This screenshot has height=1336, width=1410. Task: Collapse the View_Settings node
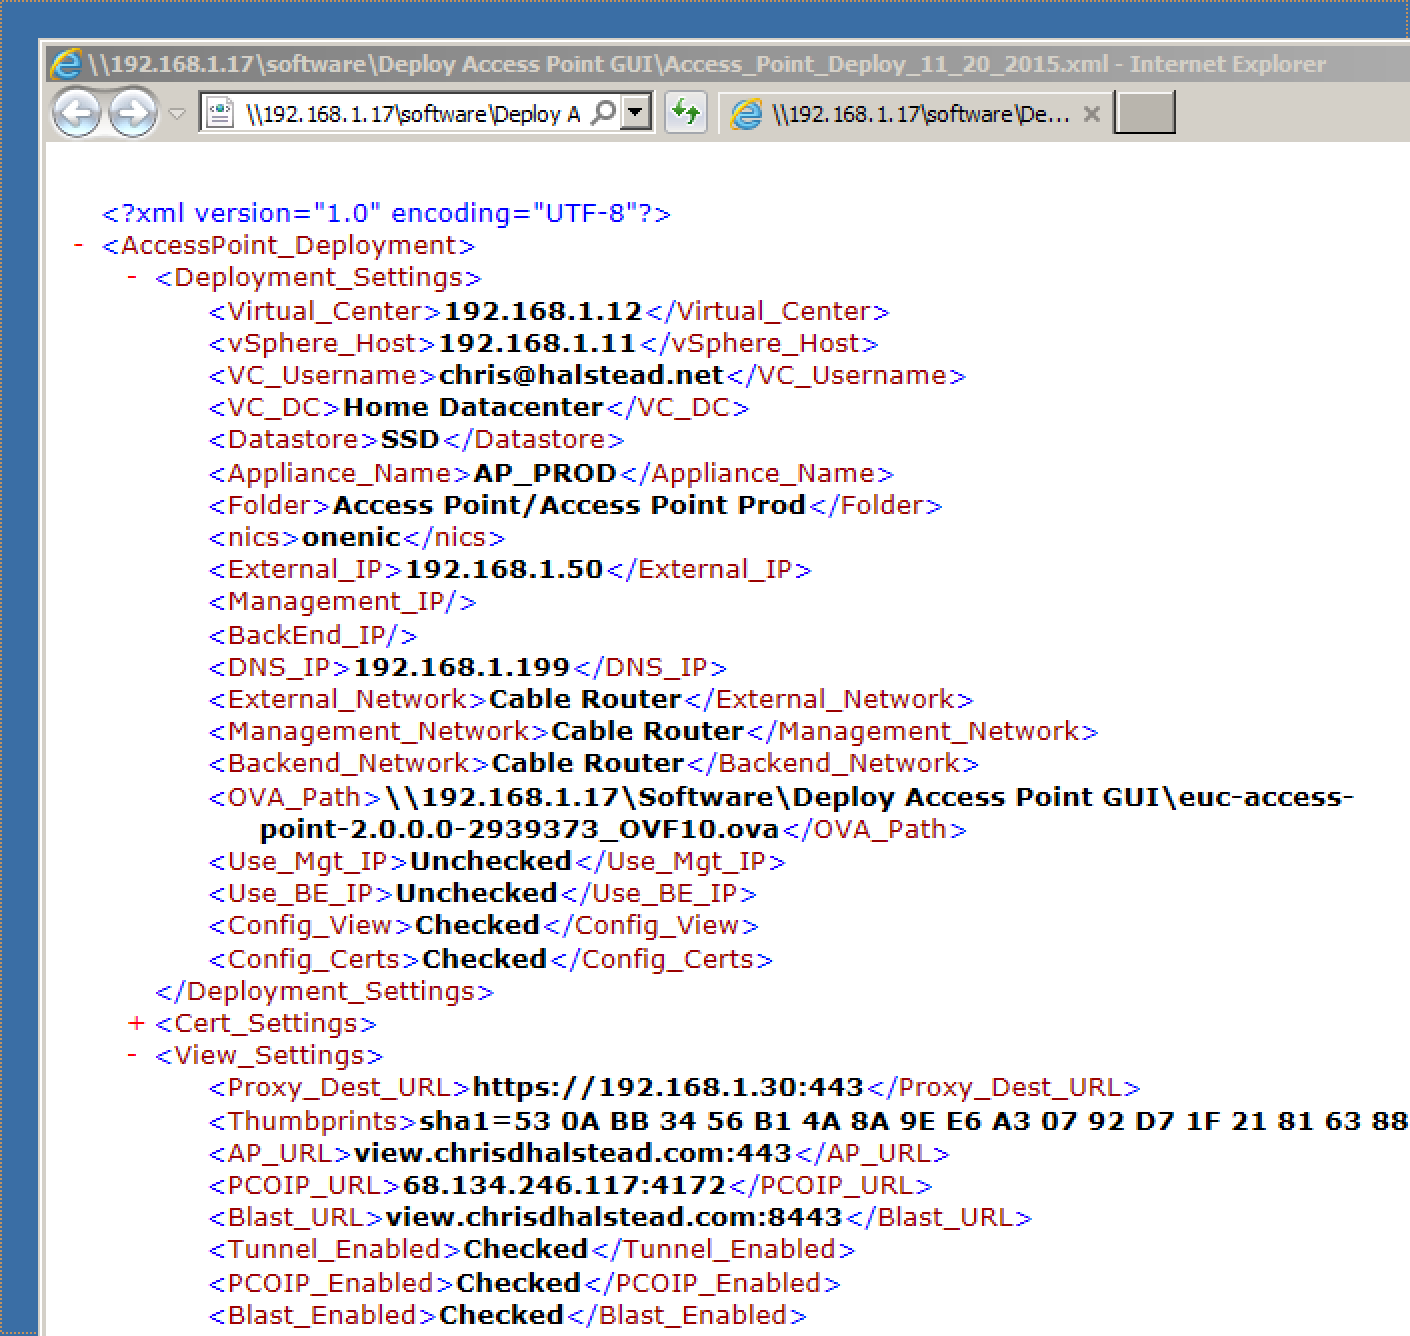pos(132,1055)
